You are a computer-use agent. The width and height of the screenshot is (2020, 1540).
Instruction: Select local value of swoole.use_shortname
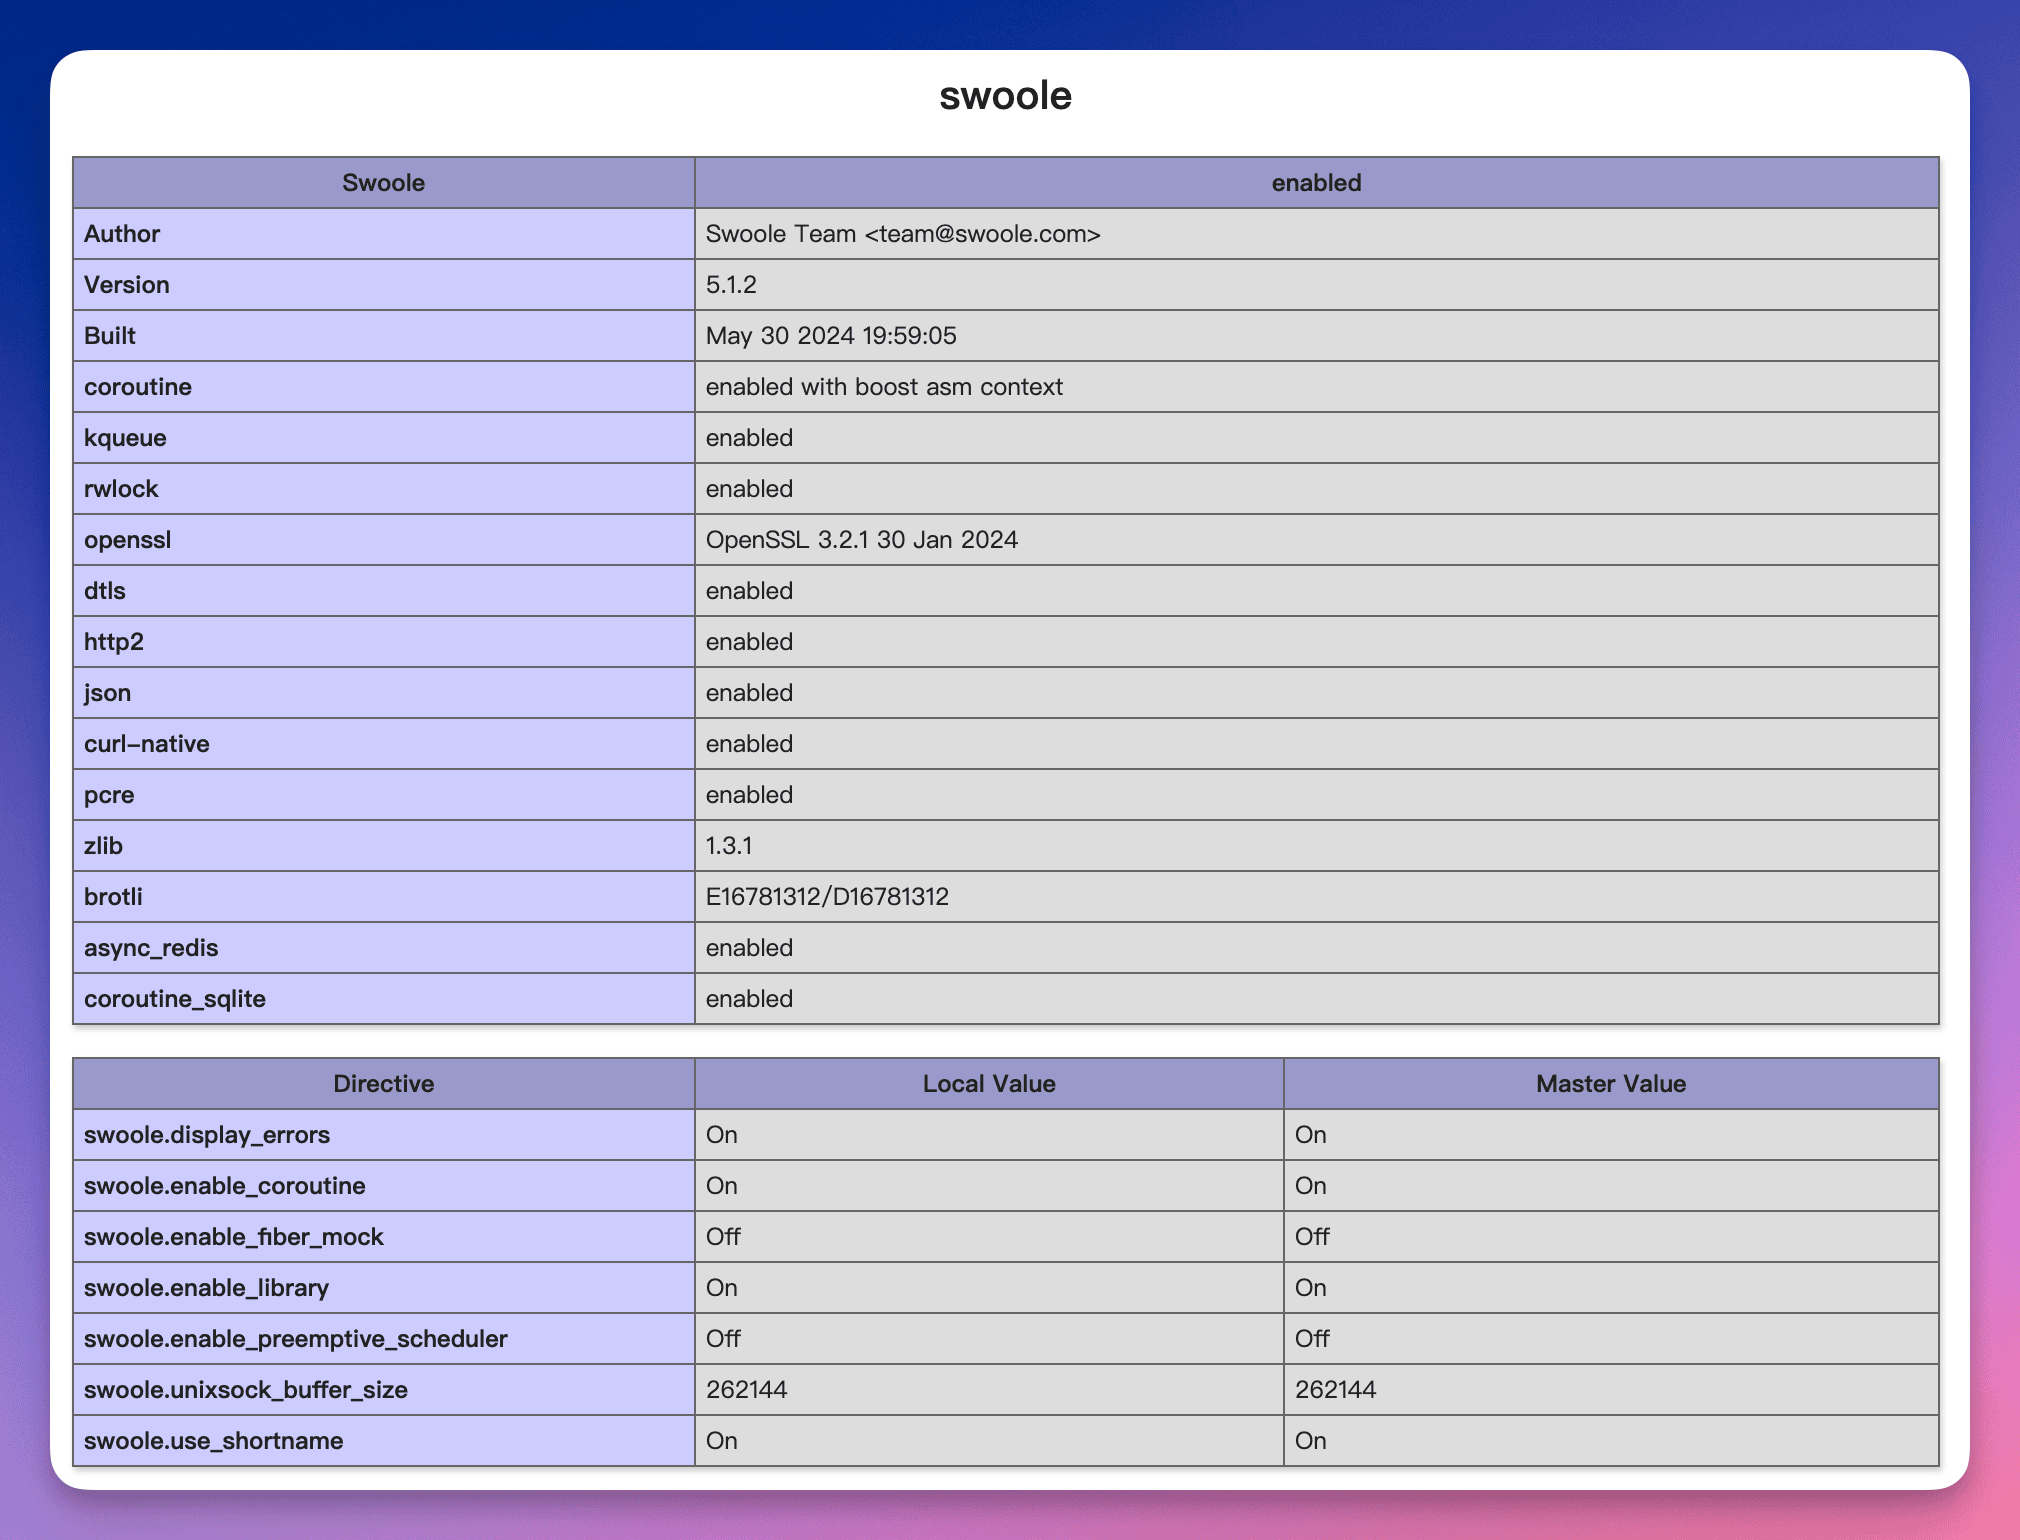(722, 1441)
